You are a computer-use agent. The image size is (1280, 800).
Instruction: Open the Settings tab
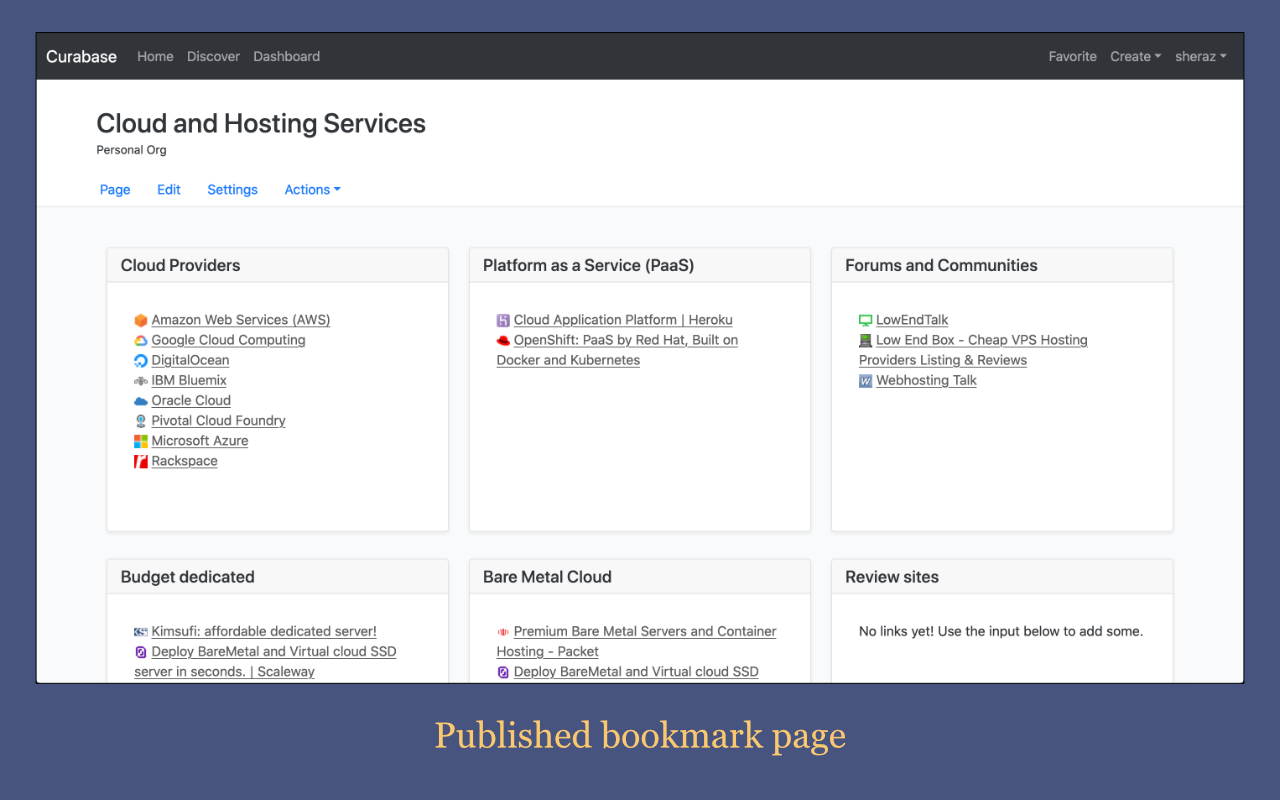pyautogui.click(x=232, y=190)
